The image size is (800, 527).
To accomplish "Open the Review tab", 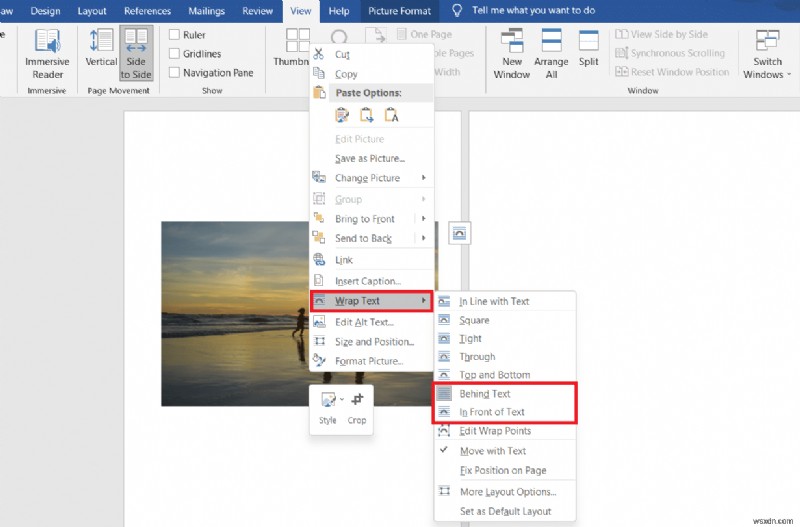I will pos(257,11).
